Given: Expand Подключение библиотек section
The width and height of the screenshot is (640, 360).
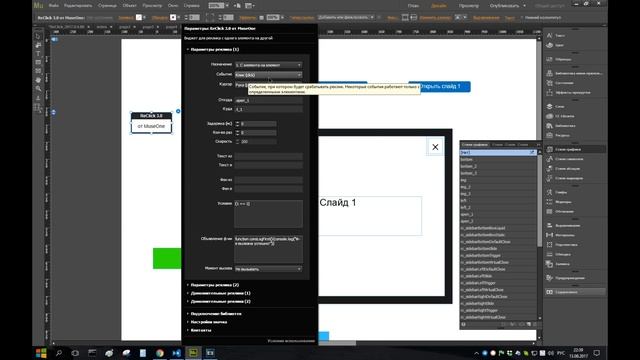Looking at the screenshot, I should 214,313.
